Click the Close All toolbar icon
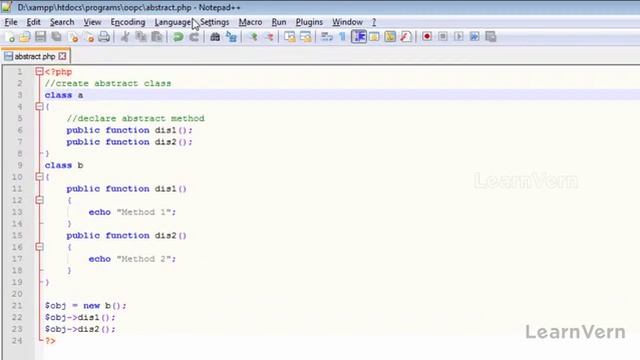This screenshot has height=360, width=640. pos(89,37)
